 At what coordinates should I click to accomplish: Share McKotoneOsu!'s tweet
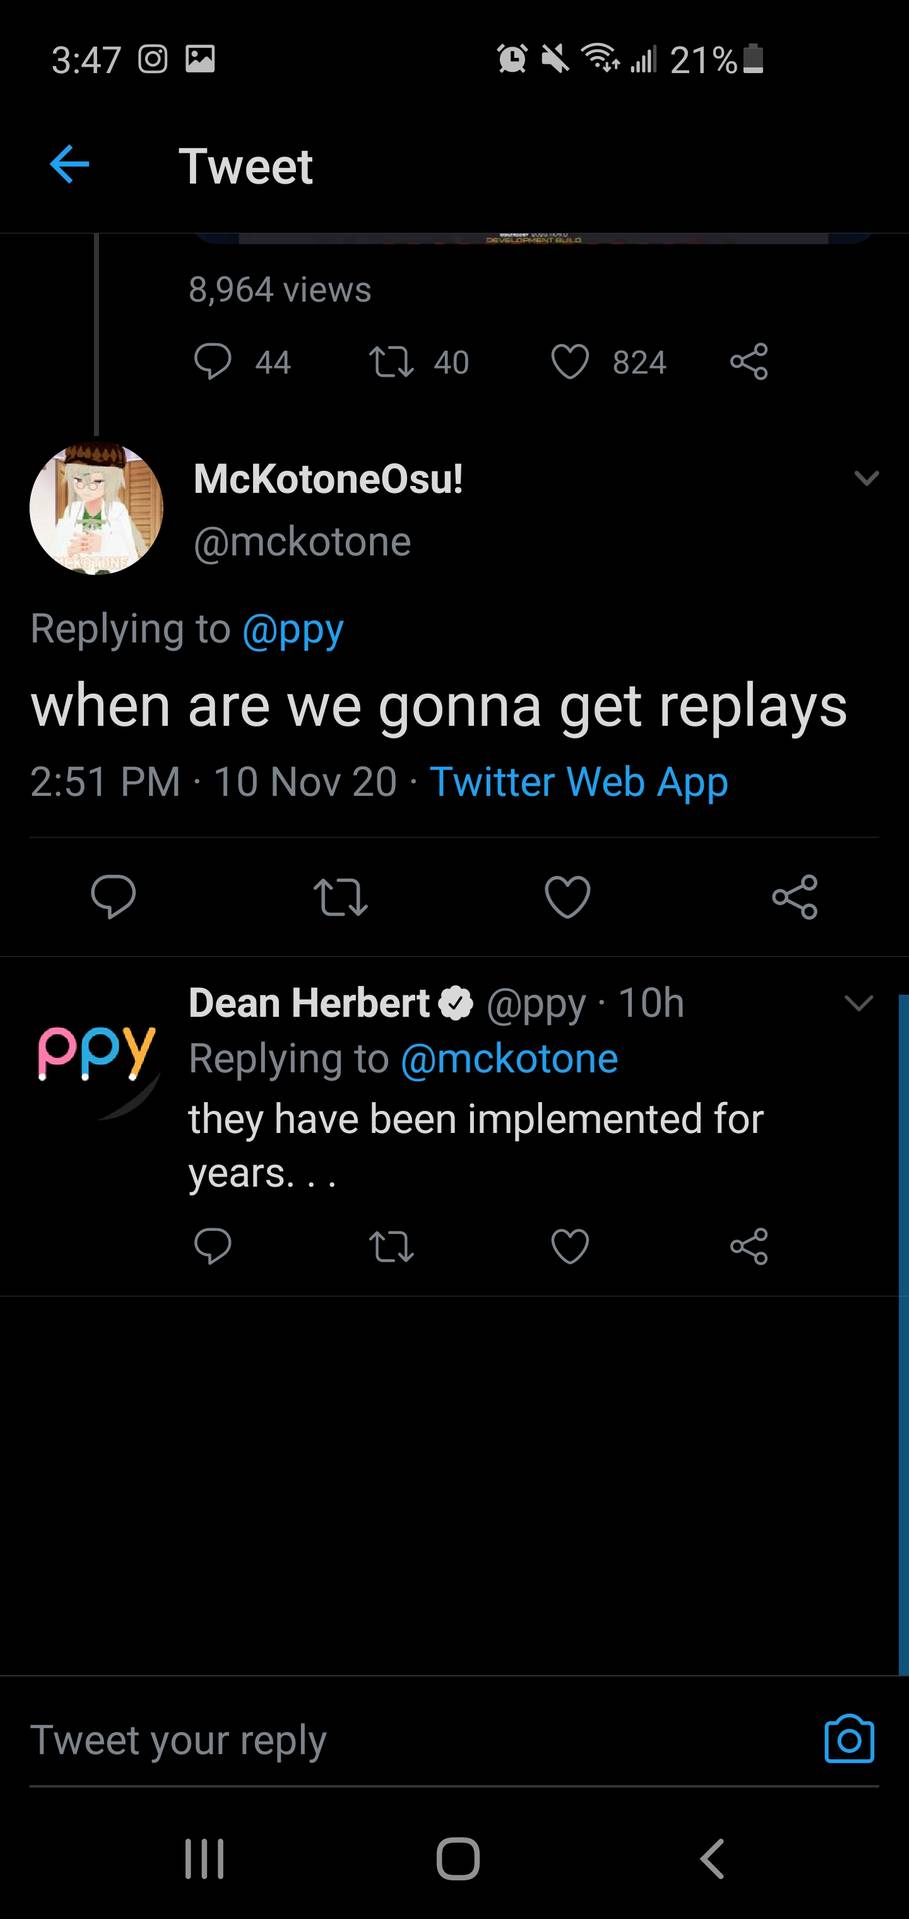coord(795,897)
